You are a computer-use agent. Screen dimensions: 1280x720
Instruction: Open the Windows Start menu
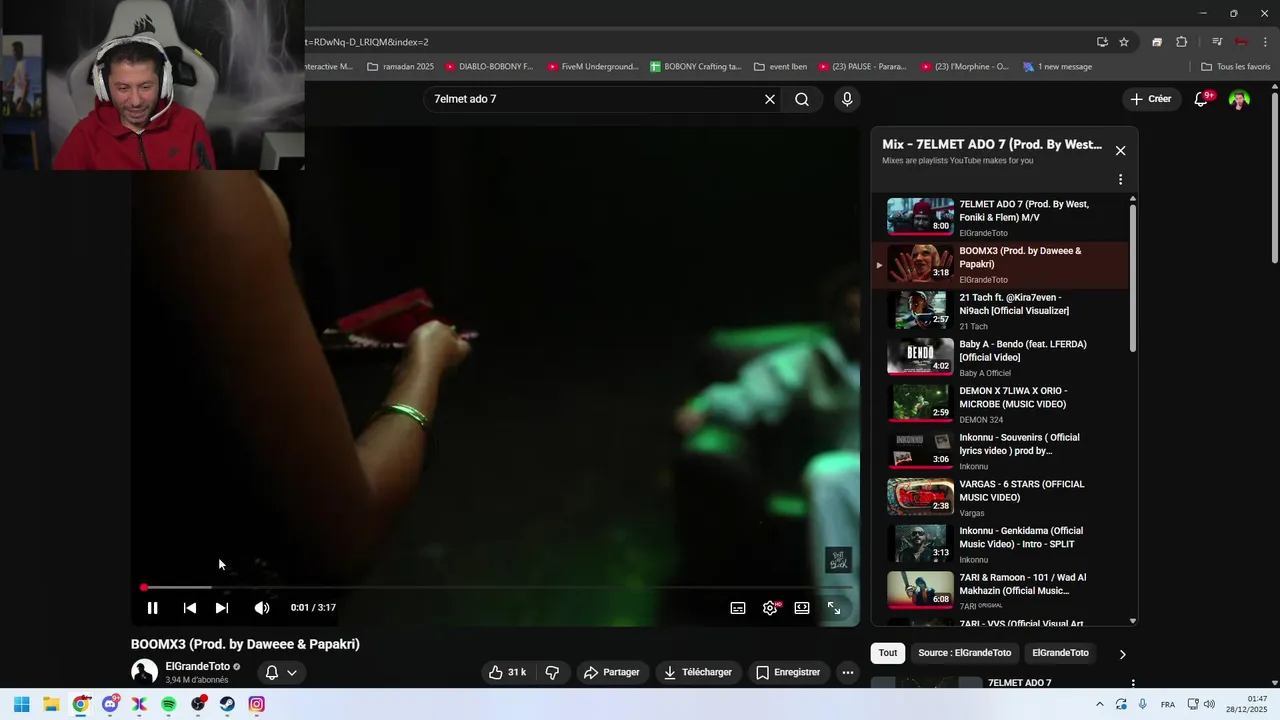click(21, 704)
